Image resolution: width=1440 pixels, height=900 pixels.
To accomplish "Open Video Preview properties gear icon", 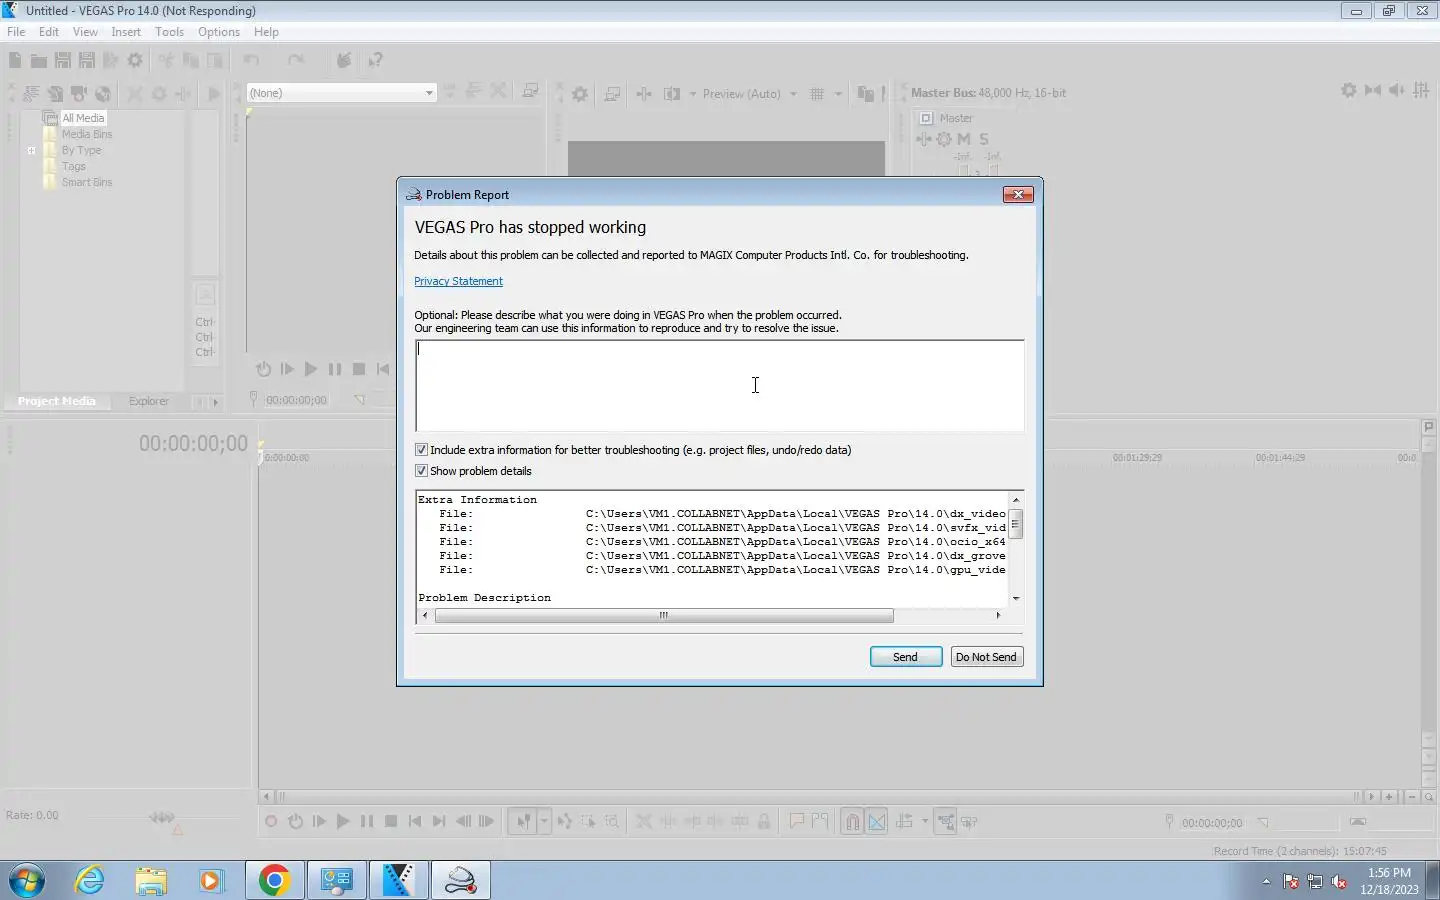I will click(x=580, y=93).
